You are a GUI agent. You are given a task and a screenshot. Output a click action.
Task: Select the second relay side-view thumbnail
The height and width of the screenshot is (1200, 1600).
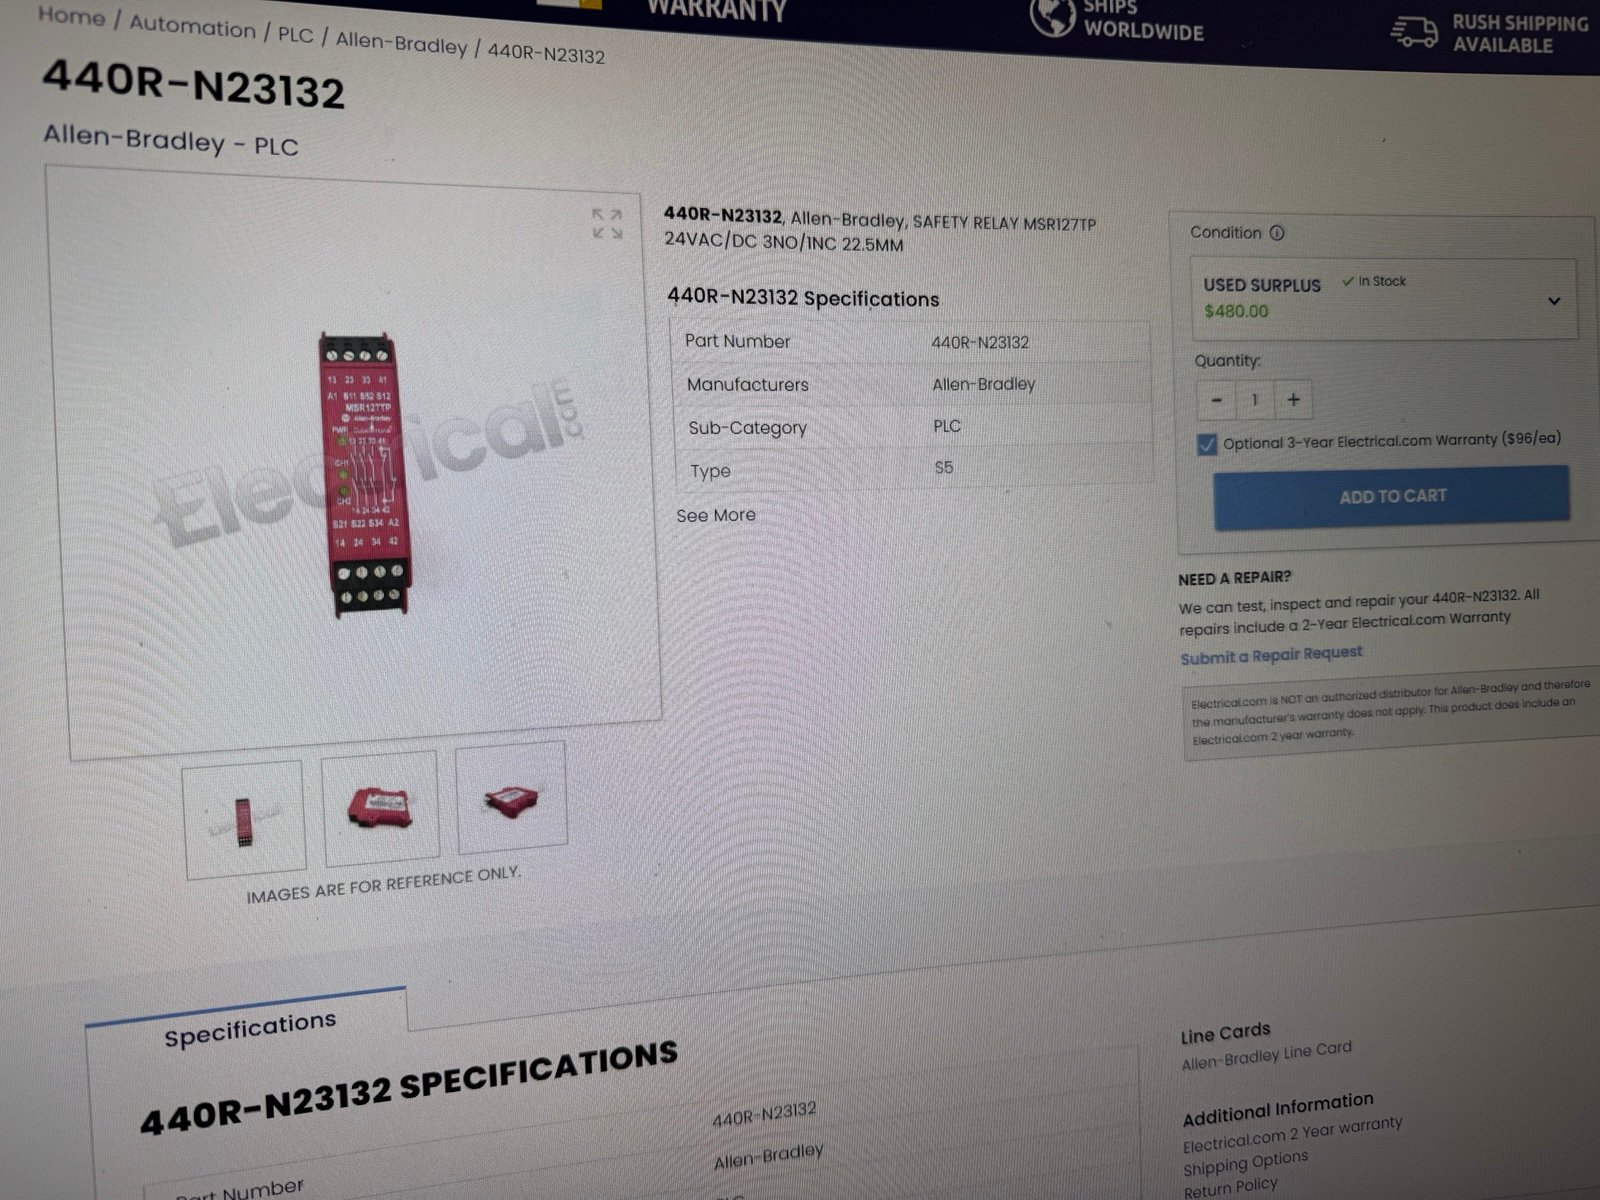[380, 807]
